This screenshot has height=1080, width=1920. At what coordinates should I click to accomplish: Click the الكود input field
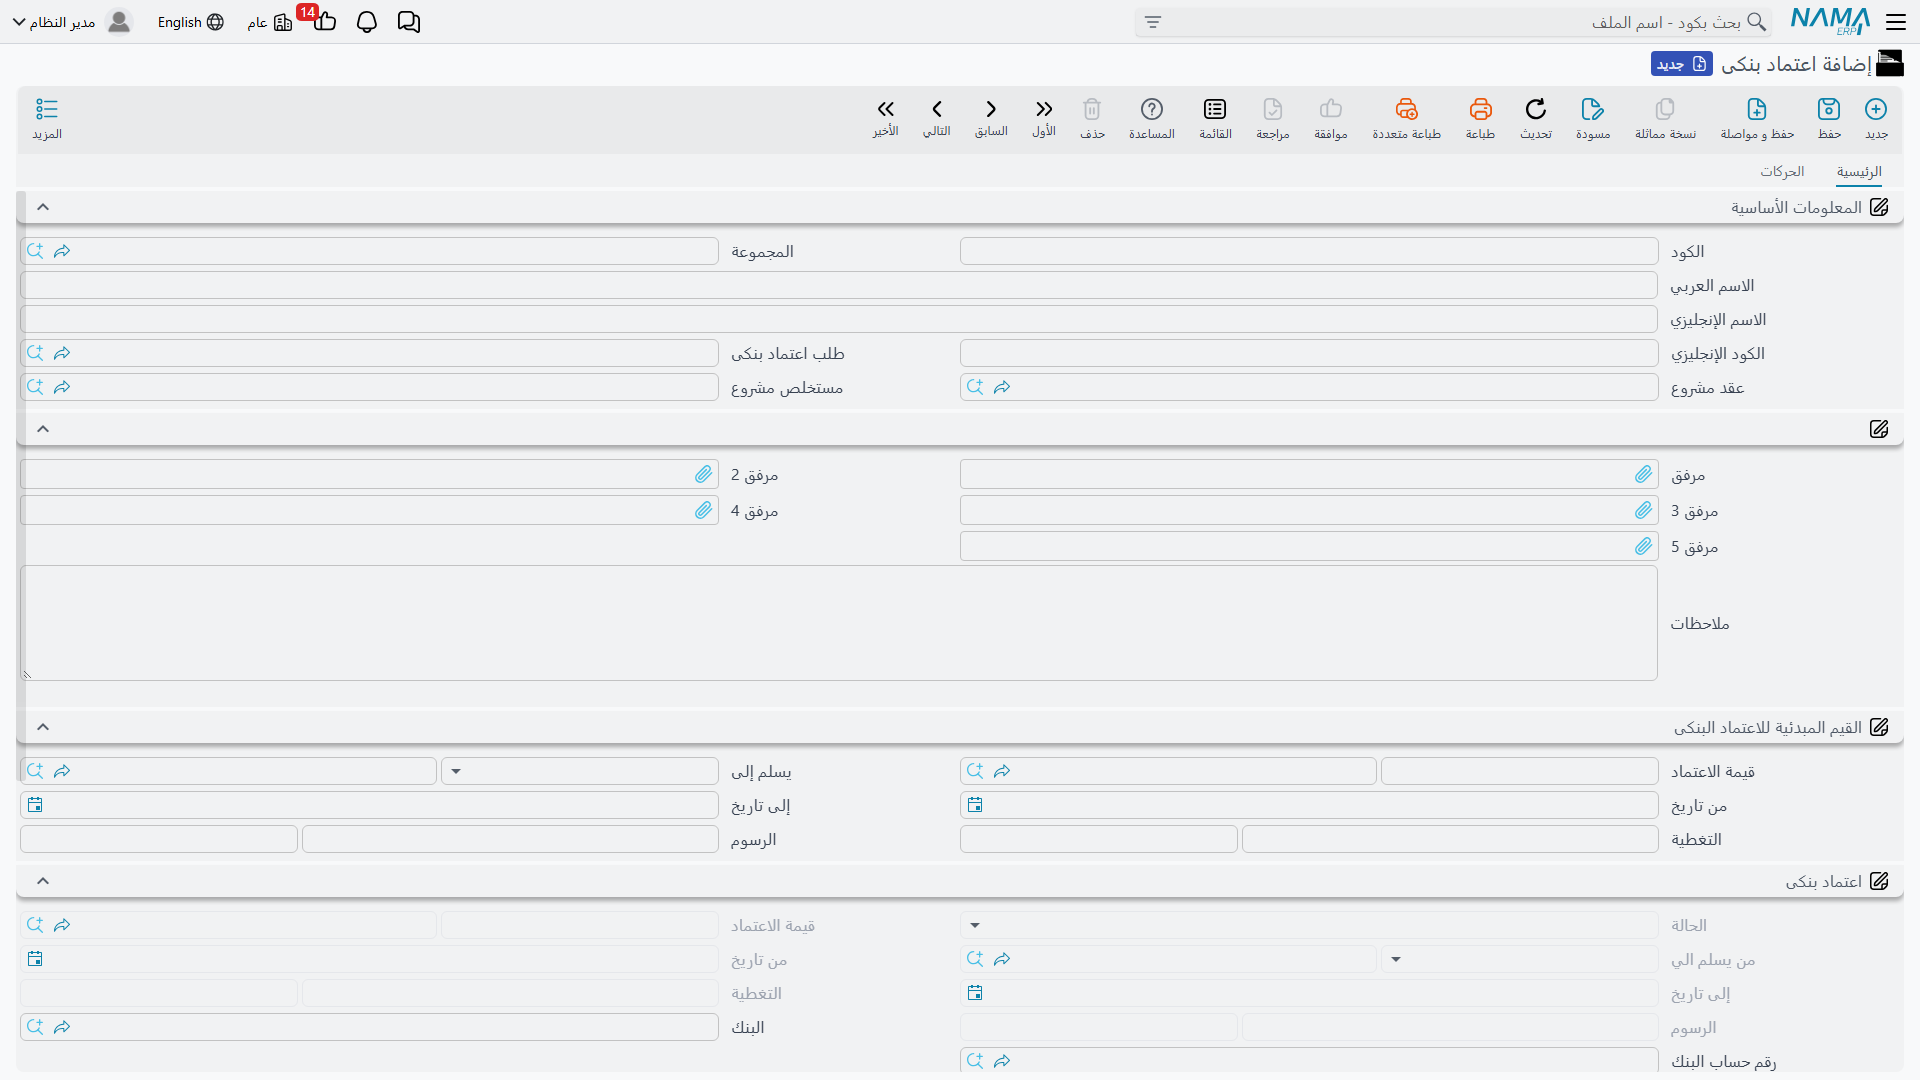point(1309,251)
